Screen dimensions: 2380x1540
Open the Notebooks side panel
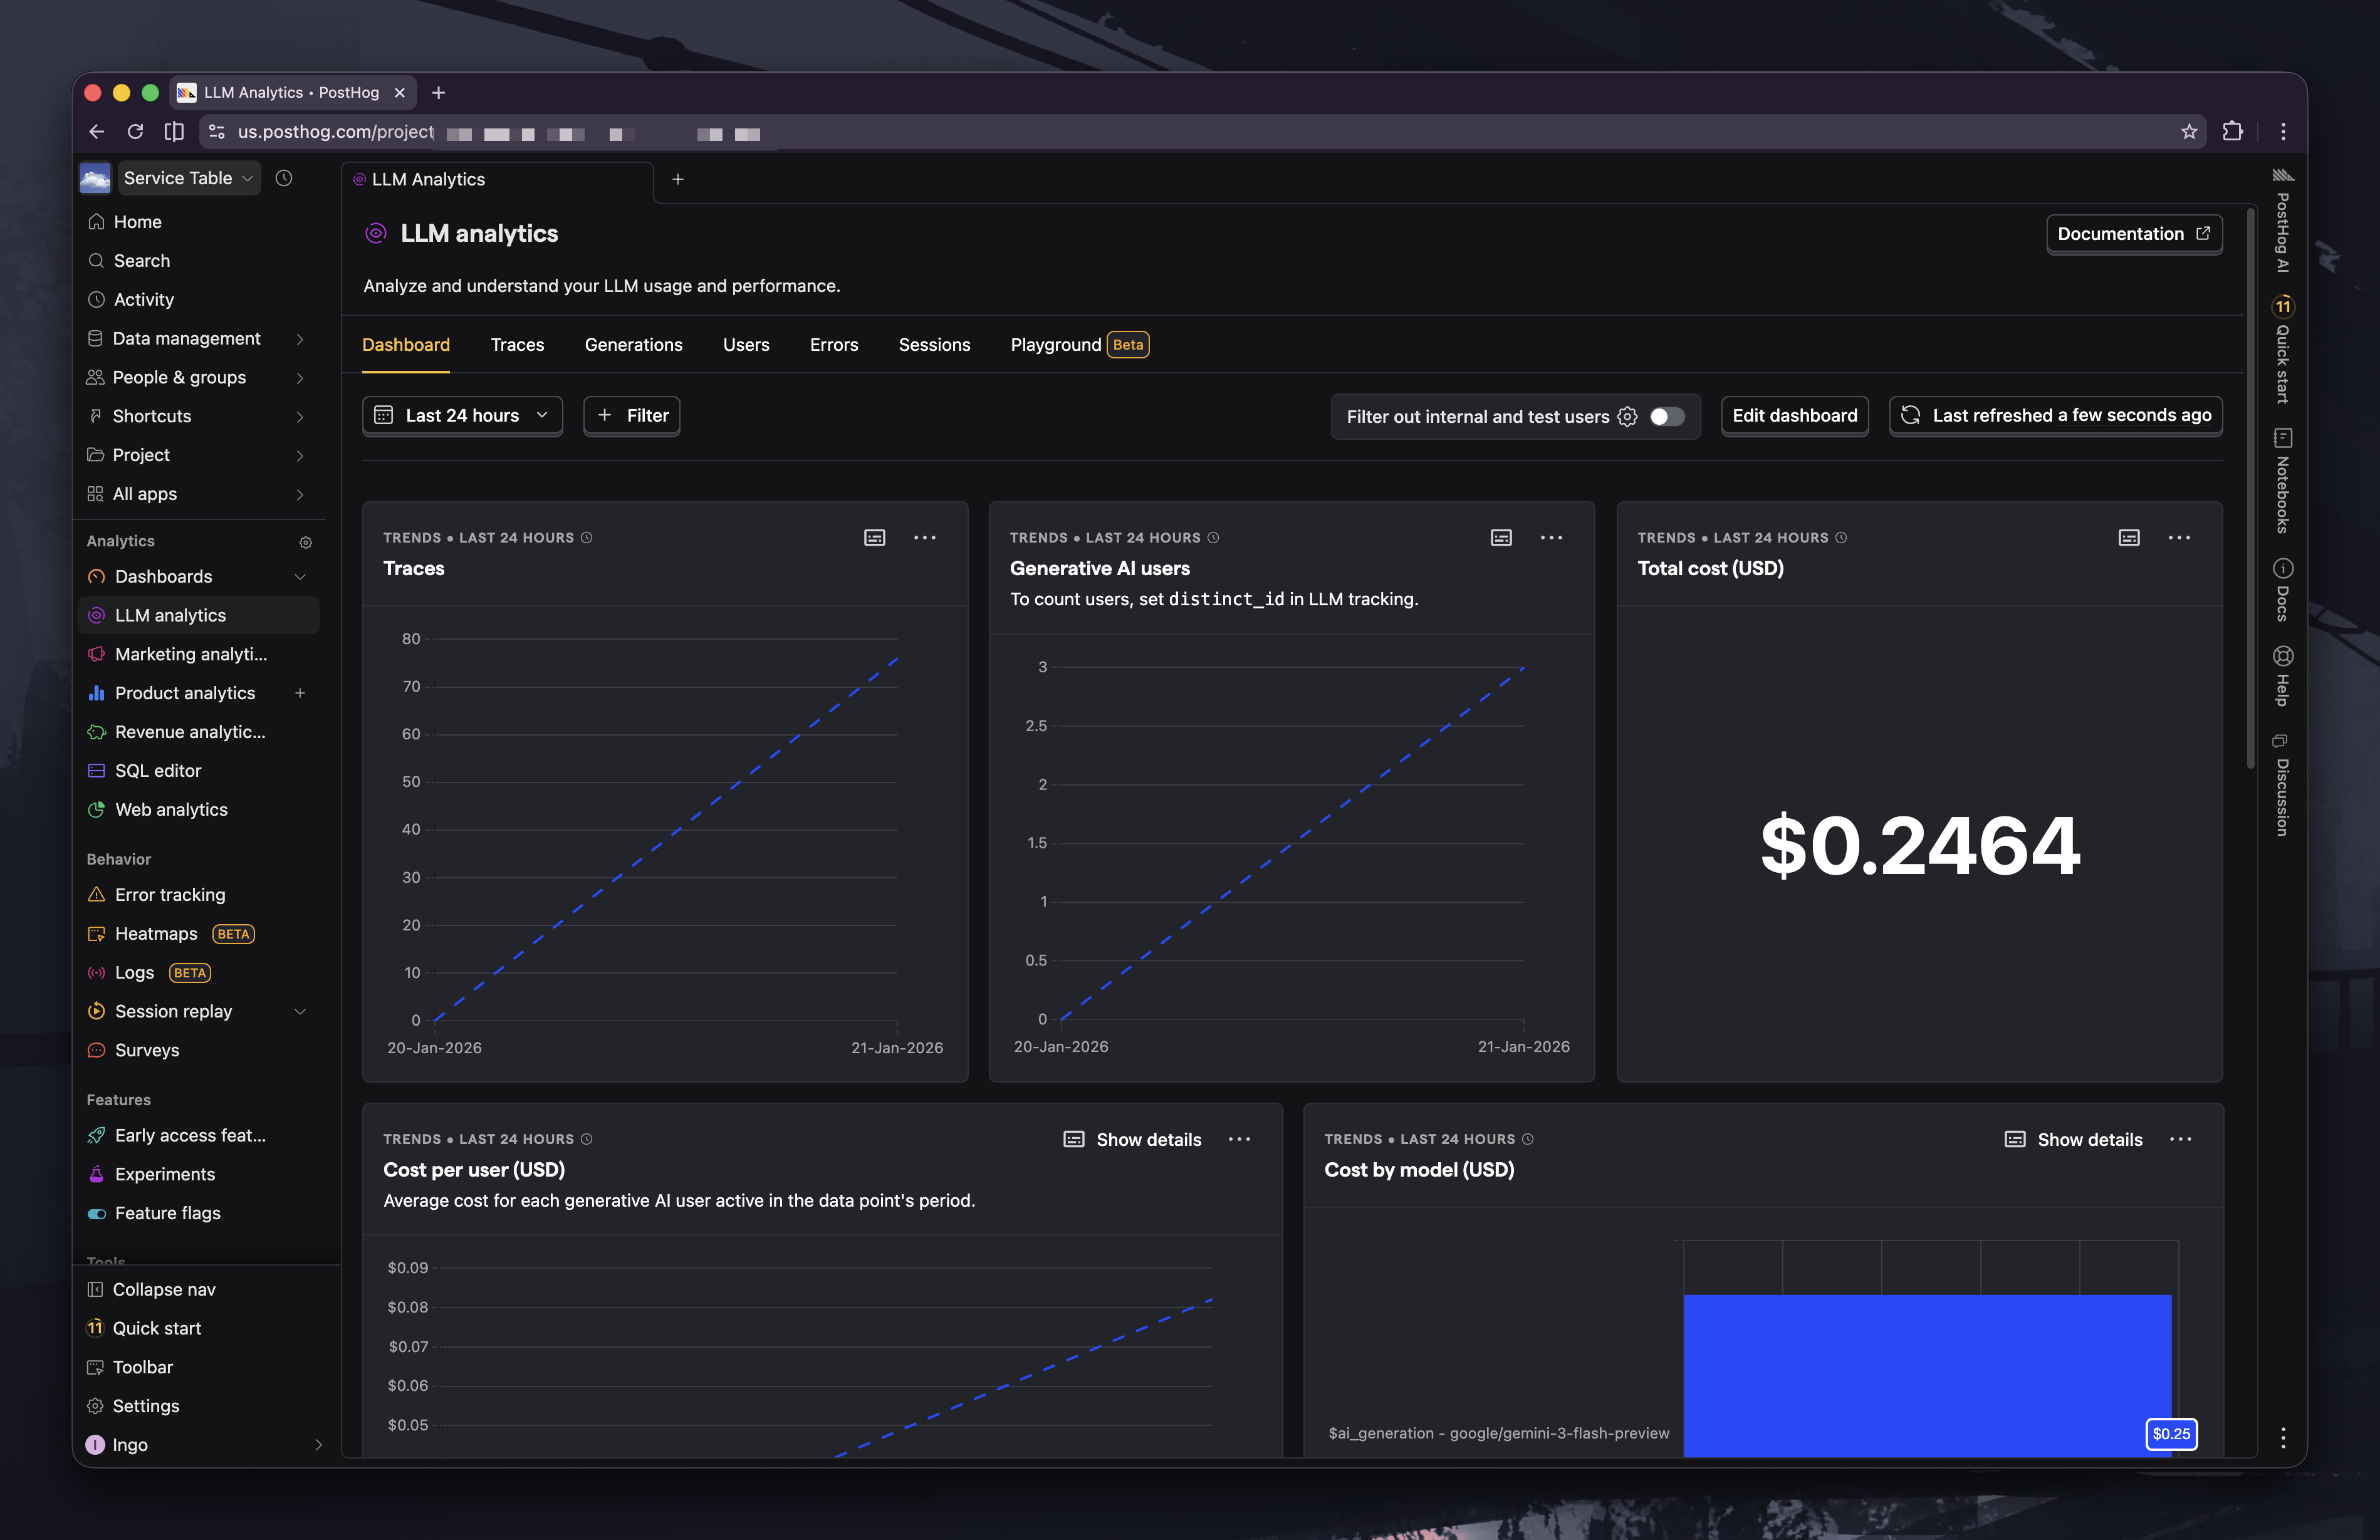pos(2282,481)
